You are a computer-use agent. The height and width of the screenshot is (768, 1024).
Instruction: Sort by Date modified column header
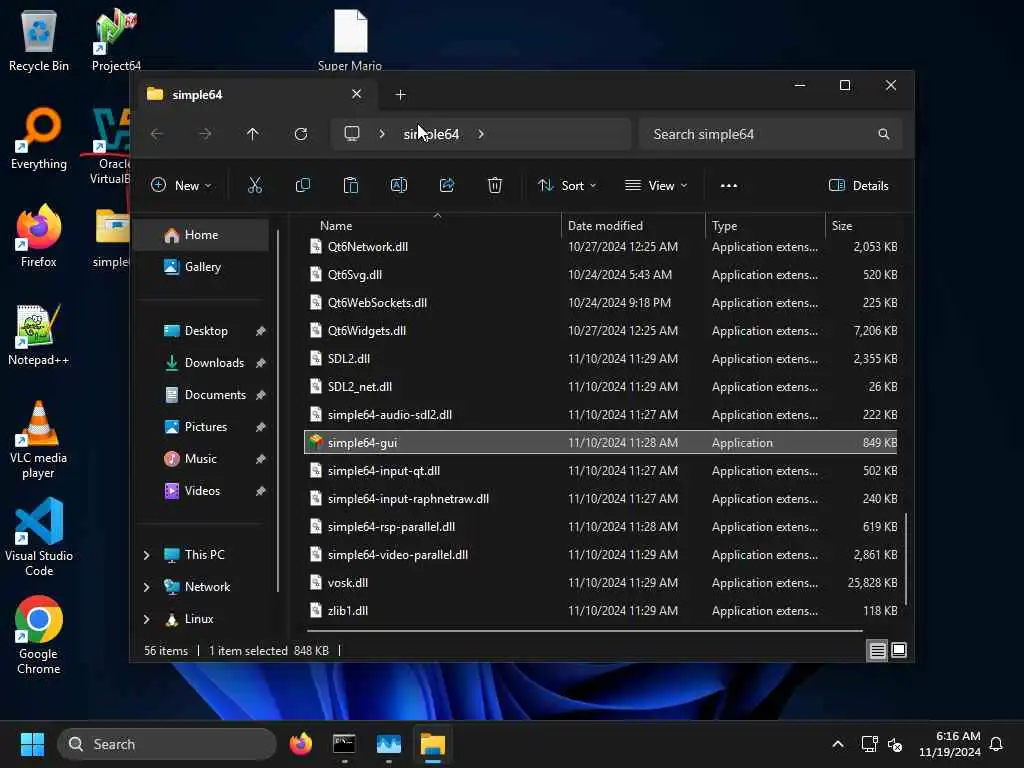(x=632, y=226)
